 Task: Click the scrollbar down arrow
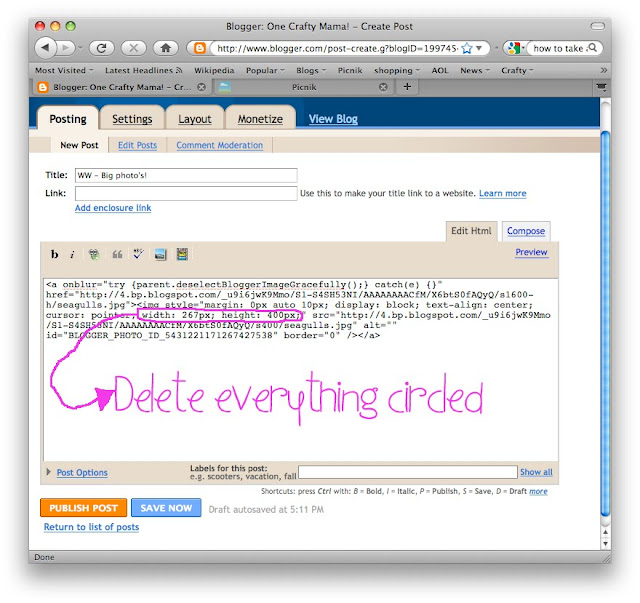pos(605,544)
